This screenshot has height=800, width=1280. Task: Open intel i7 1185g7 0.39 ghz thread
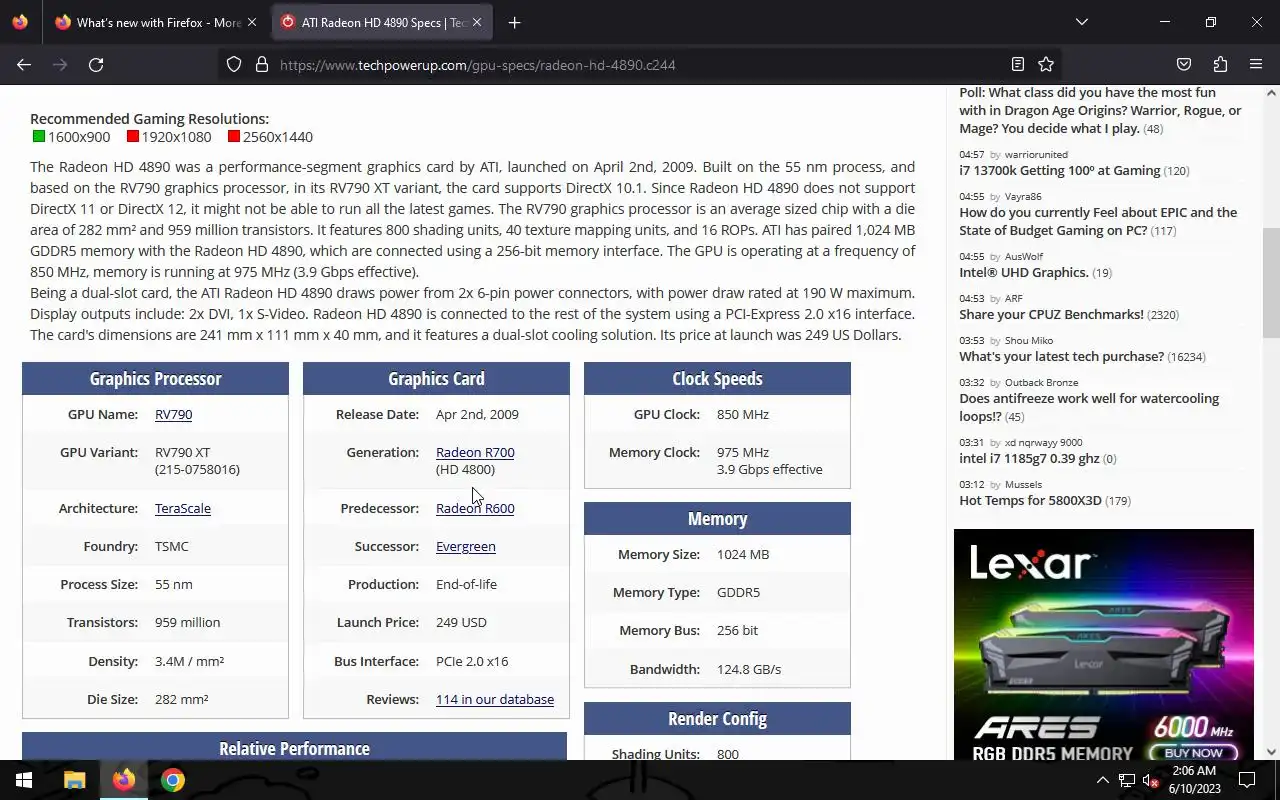[1029, 458]
